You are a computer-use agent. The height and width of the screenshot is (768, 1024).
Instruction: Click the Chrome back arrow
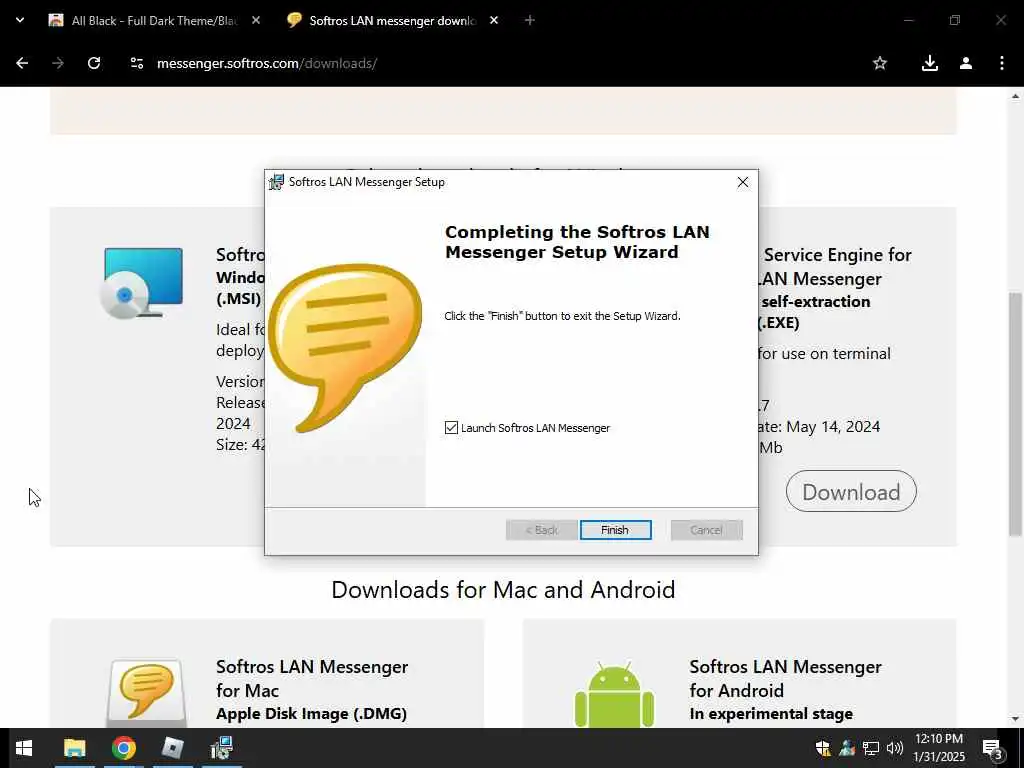pos(22,63)
